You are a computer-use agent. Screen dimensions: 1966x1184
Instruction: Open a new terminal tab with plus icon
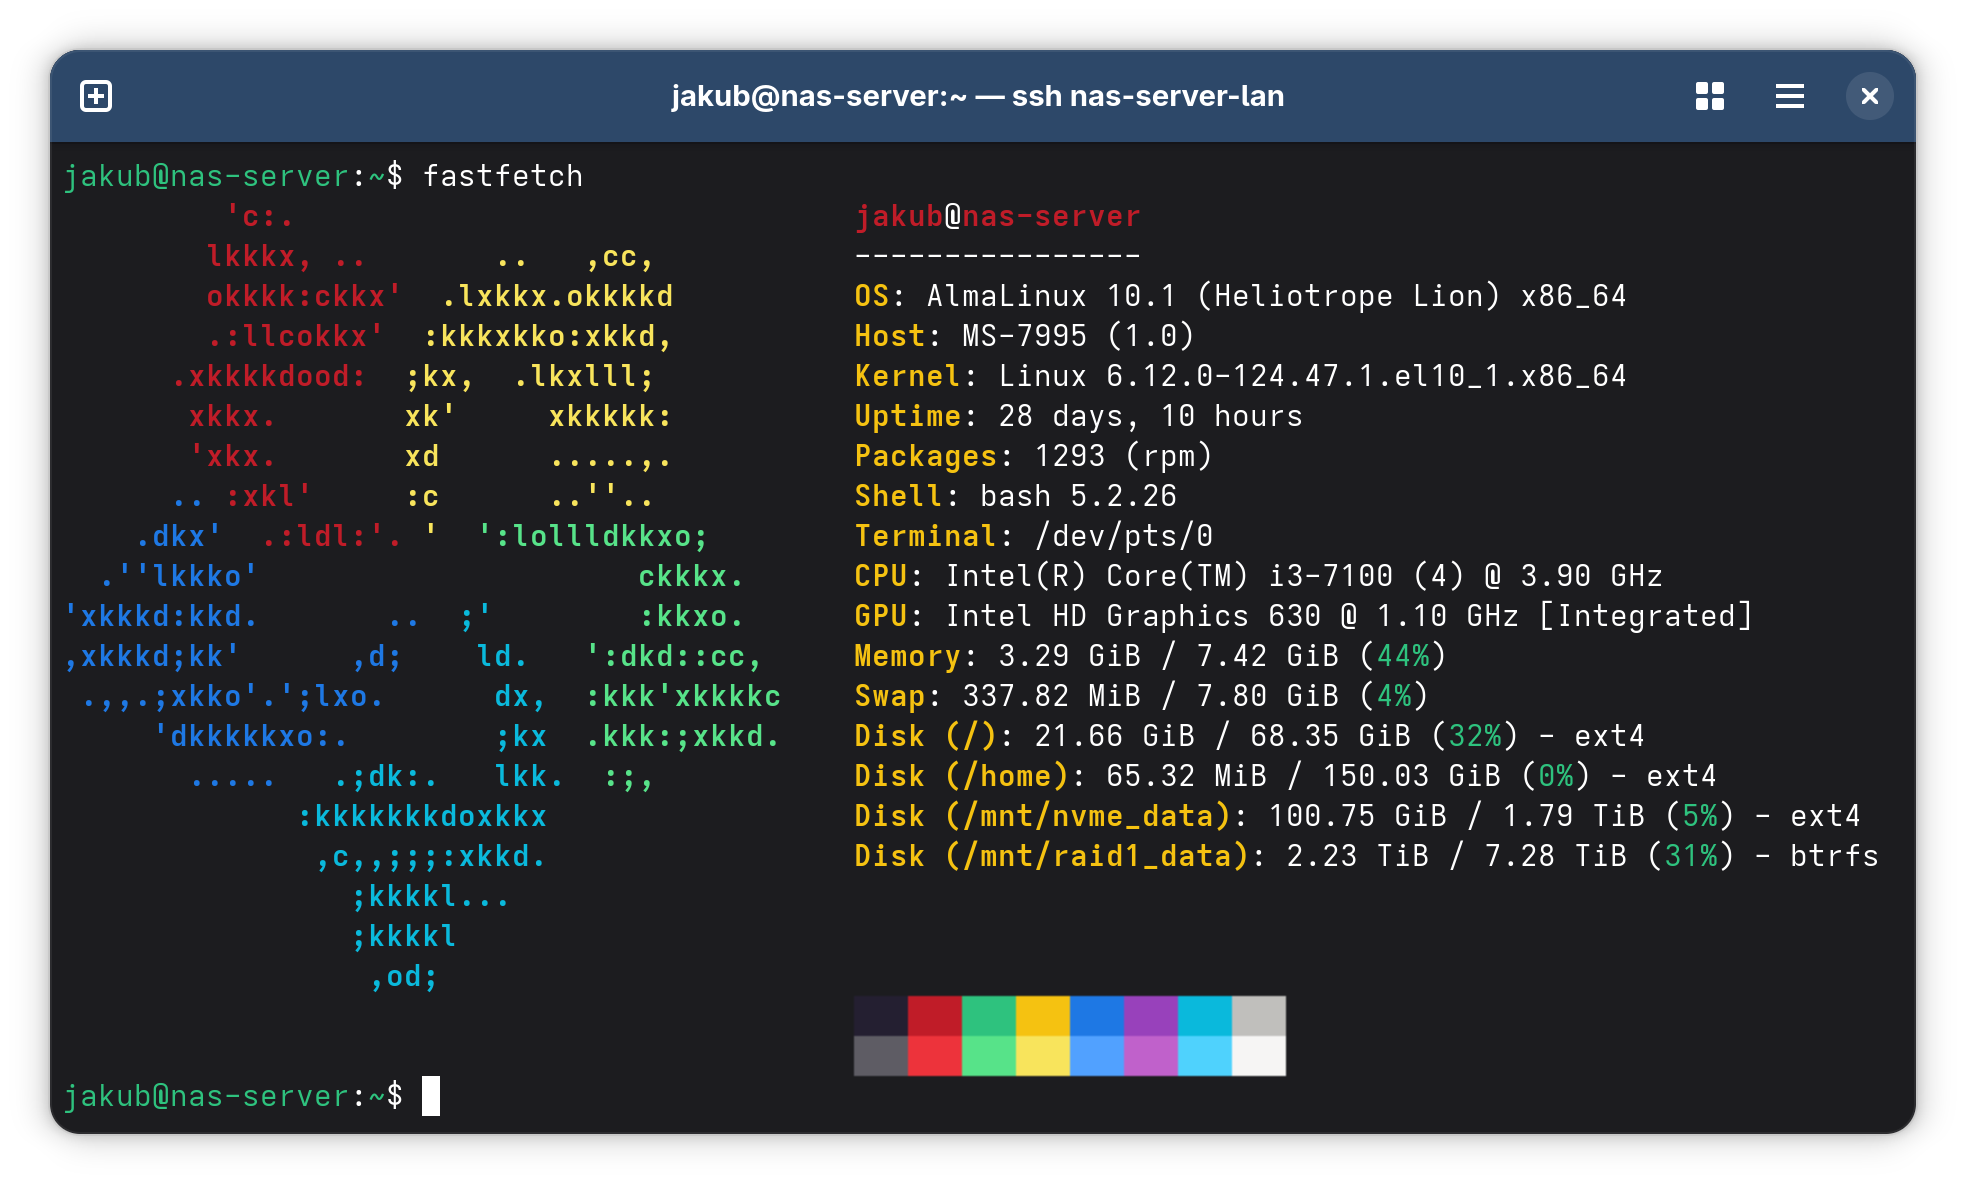coord(96,96)
